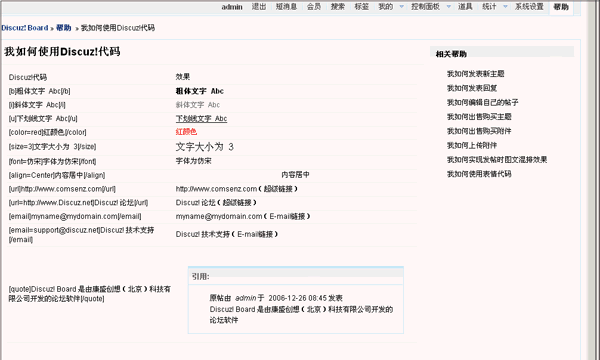
Task: Expand the 控制面板 dropdown arrow
Action: point(448,7)
